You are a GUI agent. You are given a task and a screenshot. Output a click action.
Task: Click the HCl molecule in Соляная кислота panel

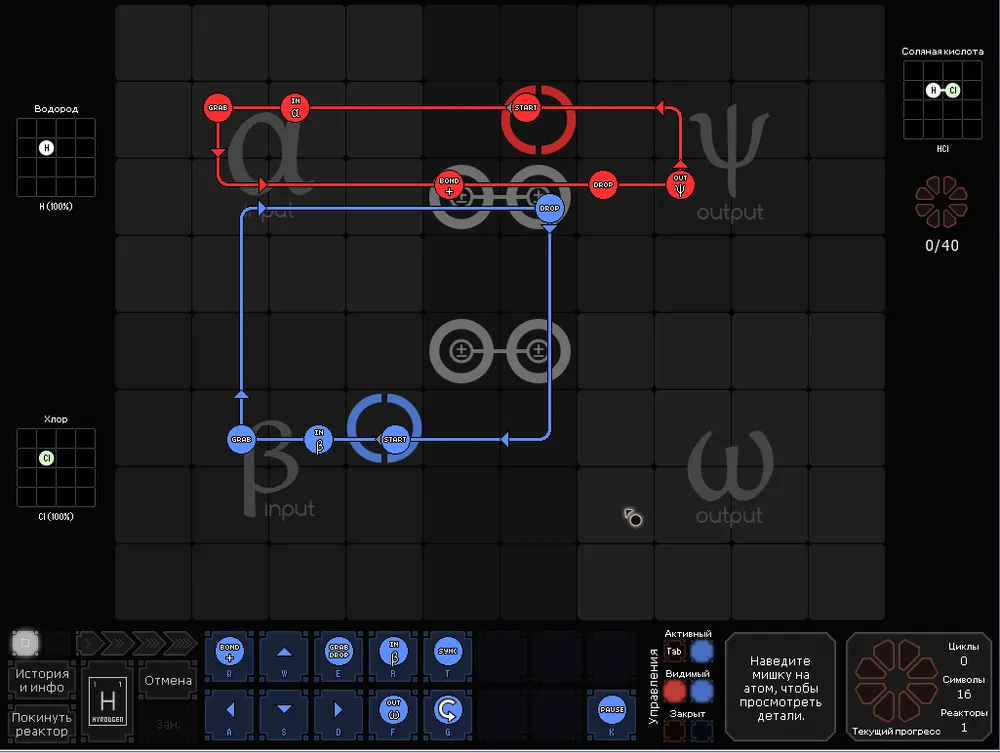943,91
